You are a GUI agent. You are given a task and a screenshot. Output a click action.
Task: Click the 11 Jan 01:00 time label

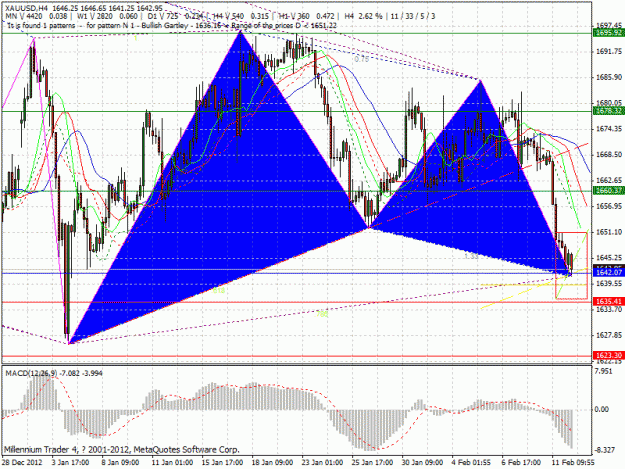point(172,463)
